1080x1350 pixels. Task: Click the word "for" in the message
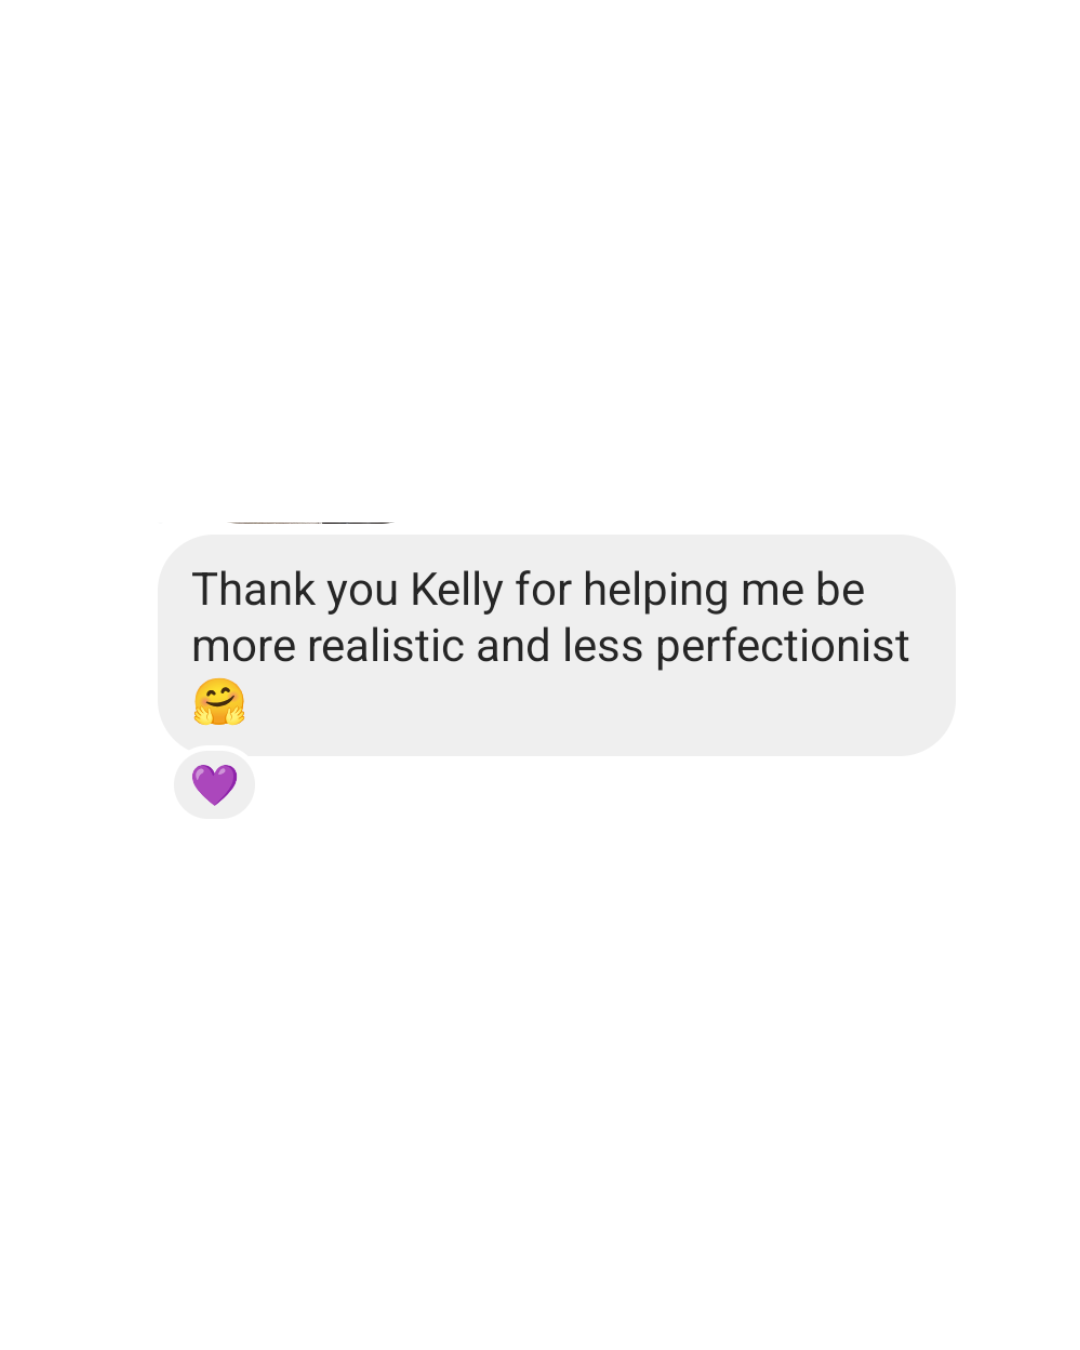(543, 589)
